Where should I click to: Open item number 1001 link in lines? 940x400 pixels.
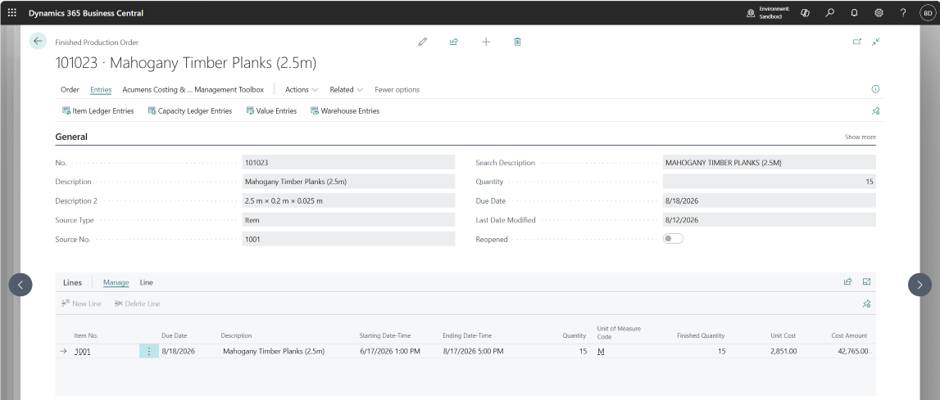tap(83, 351)
